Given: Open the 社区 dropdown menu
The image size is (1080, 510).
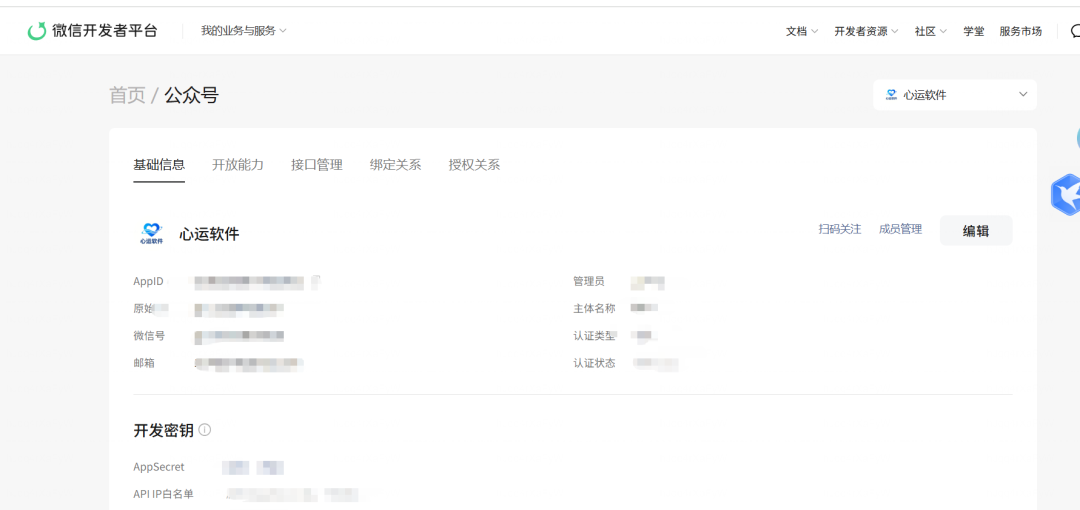Looking at the screenshot, I should [931, 31].
